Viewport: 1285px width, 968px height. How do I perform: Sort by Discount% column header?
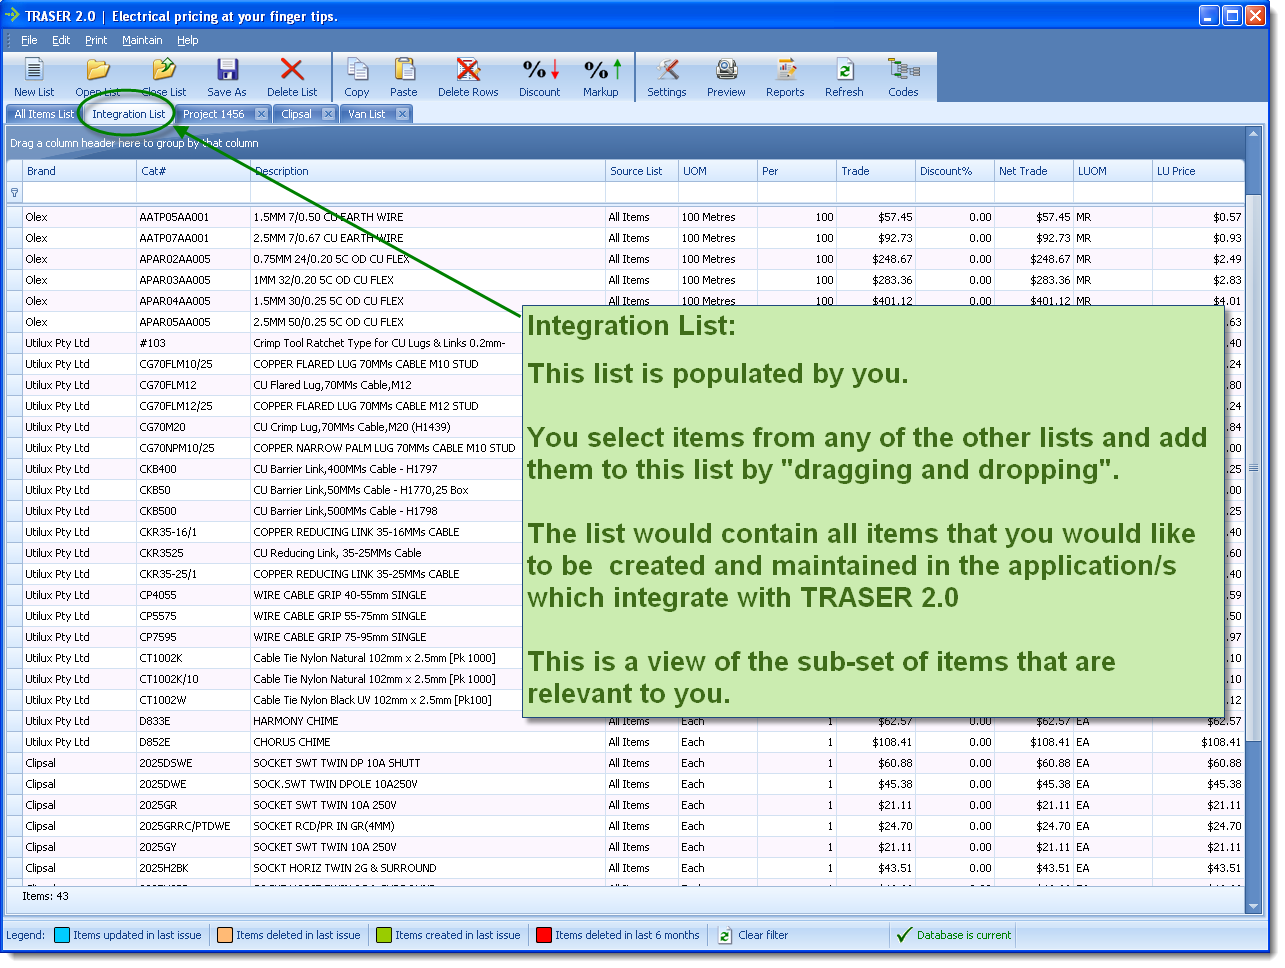tap(954, 171)
